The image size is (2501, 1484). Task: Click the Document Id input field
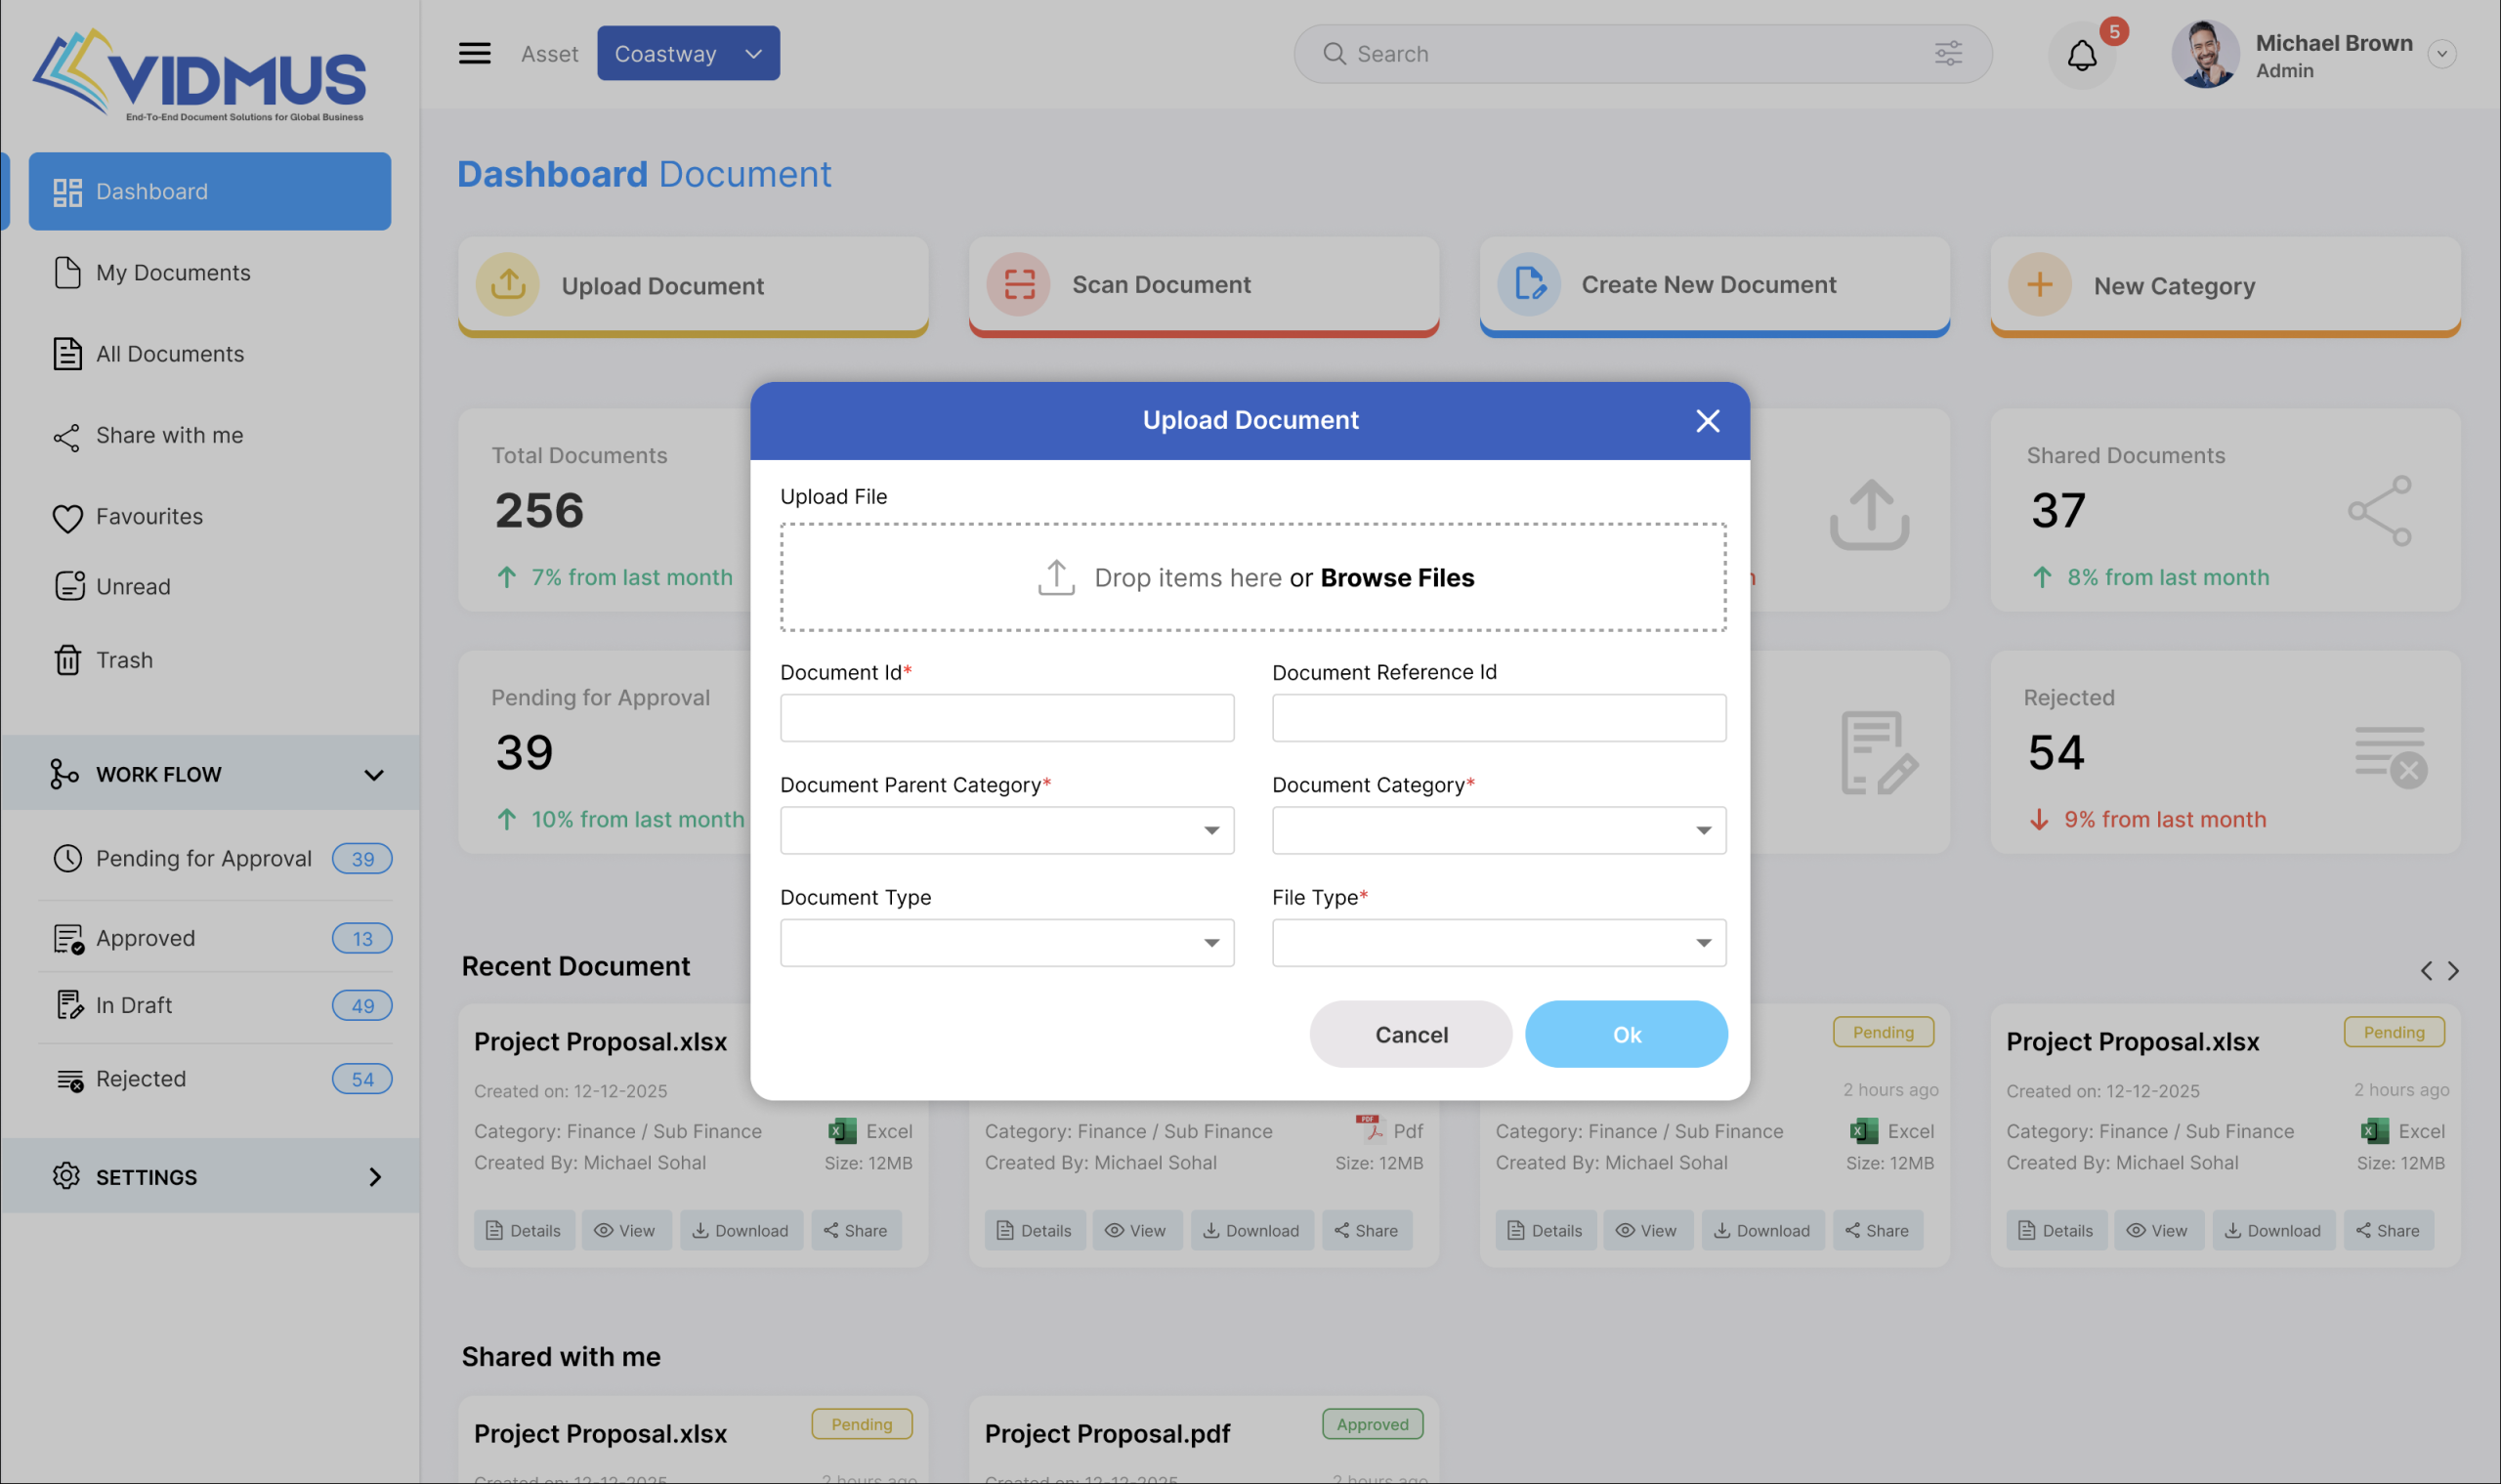(1006, 718)
